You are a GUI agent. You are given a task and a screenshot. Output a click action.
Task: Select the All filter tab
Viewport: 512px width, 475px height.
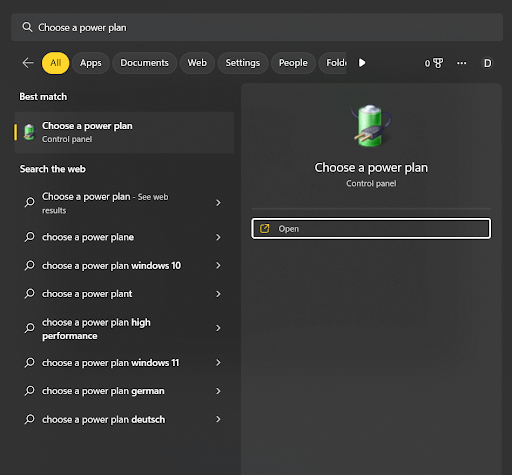coord(56,63)
